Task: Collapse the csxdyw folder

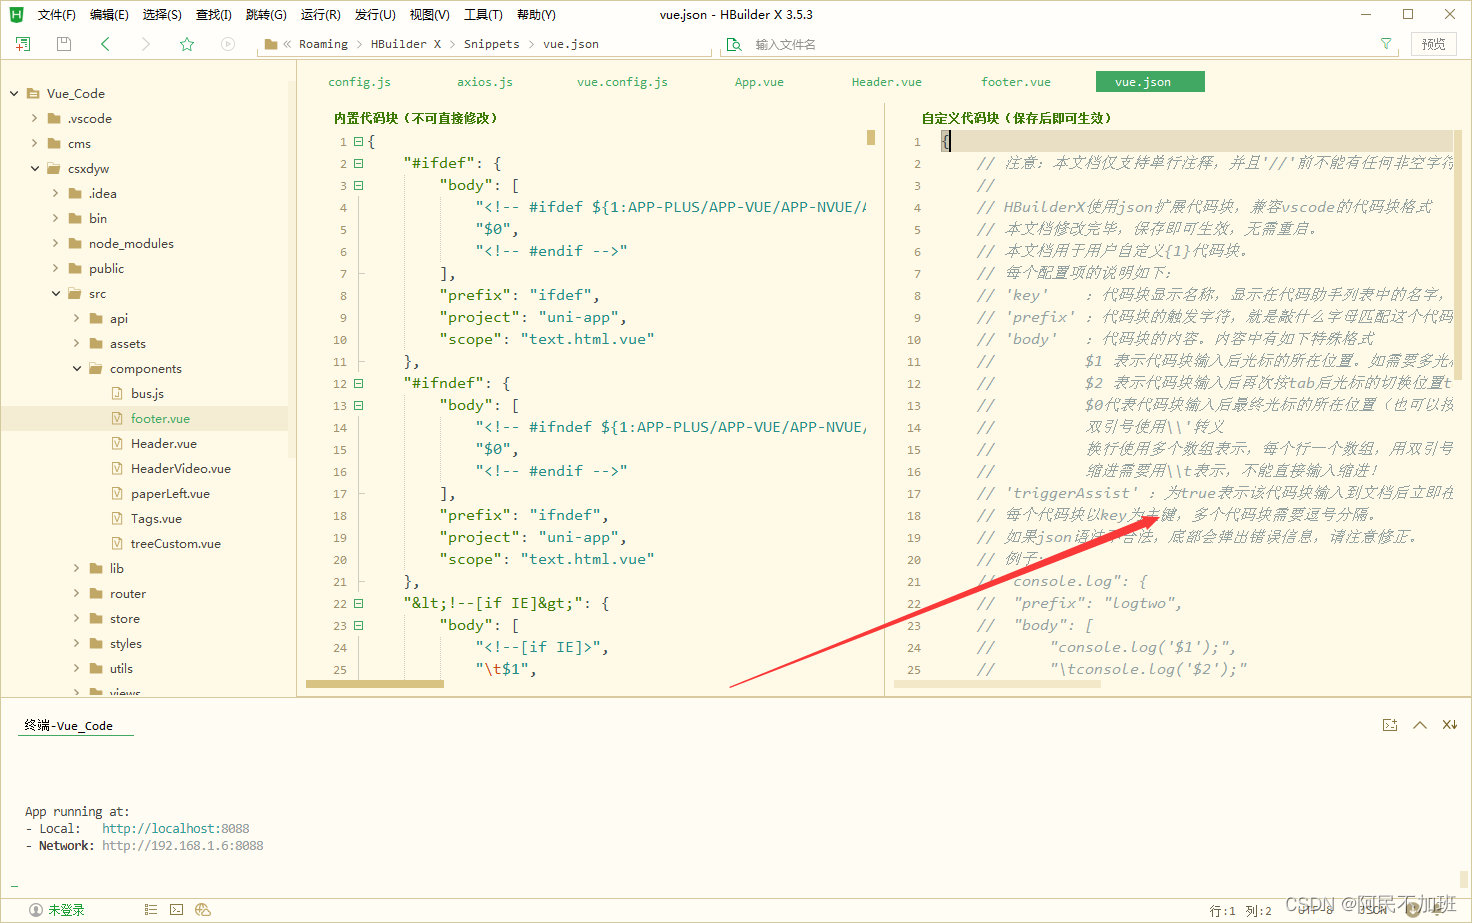Action: coord(35,168)
